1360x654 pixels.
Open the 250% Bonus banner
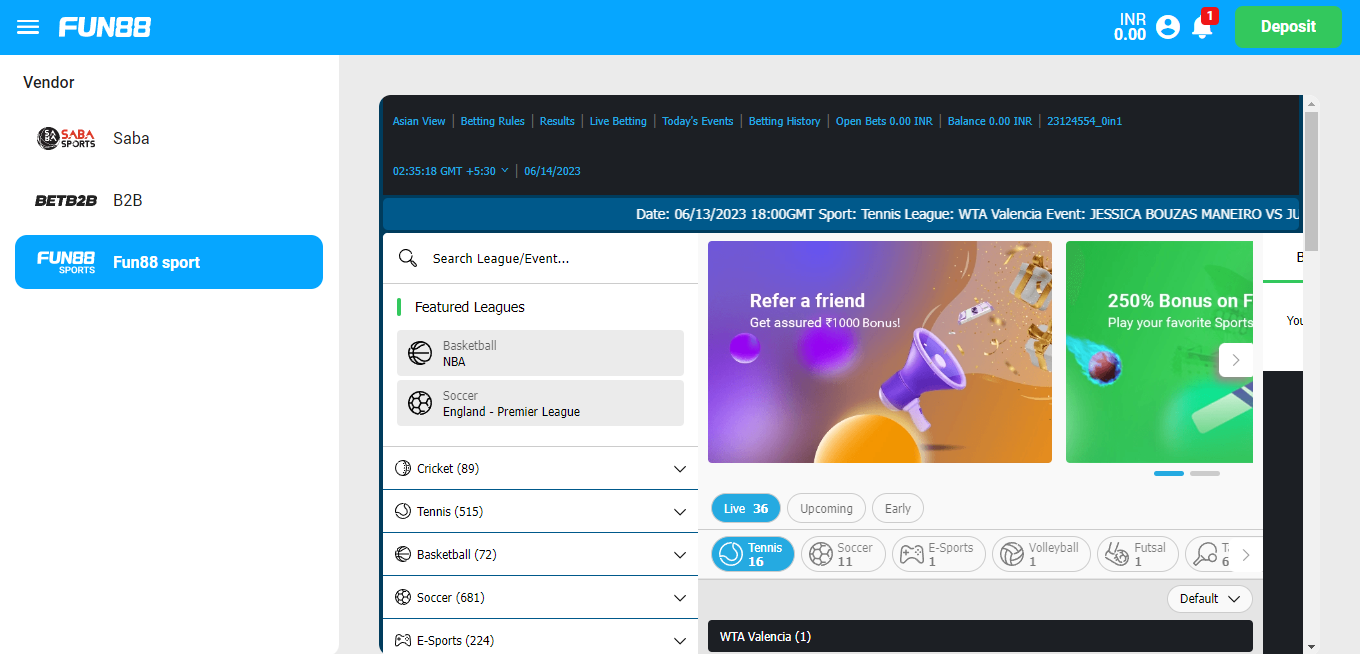coord(1159,352)
